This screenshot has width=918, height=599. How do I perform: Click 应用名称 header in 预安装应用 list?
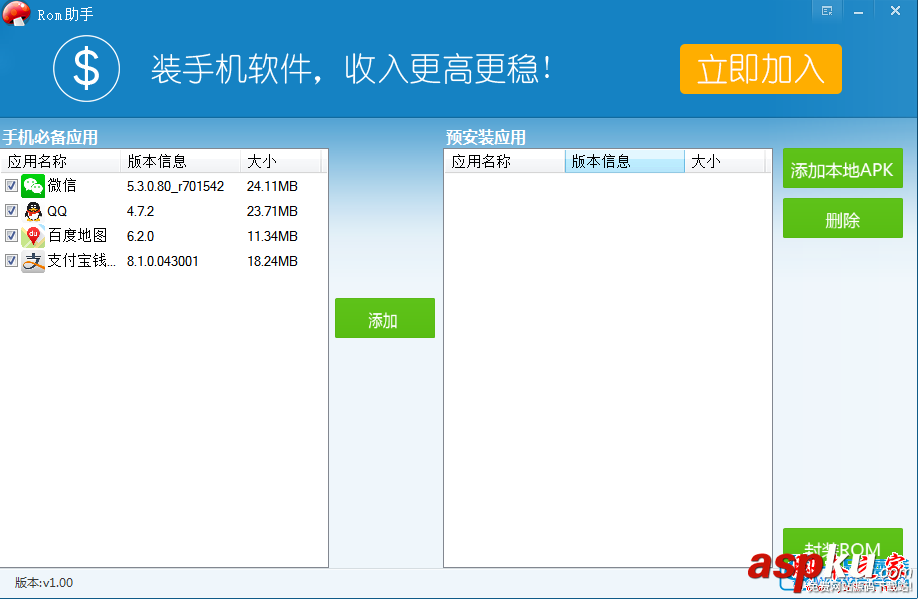pyautogui.click(x=505, y=161)
